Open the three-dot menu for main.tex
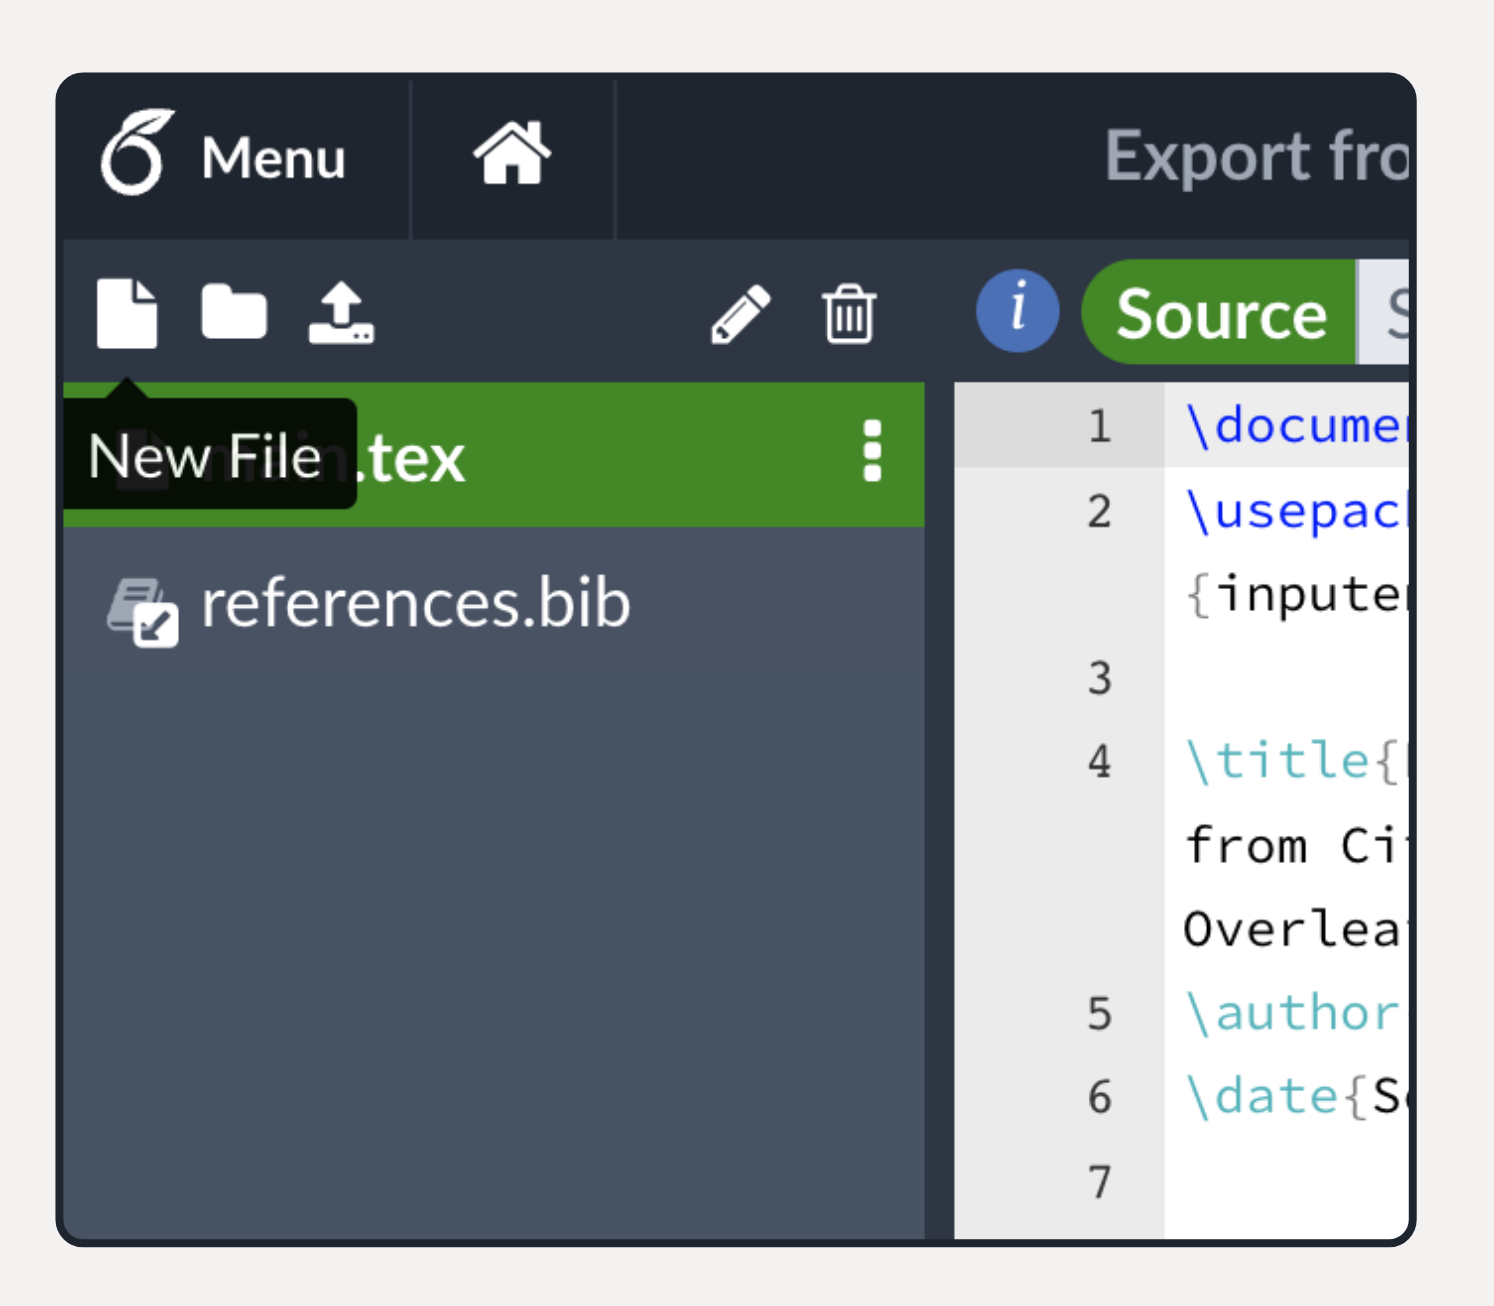This screenshot has width=1494, height=1306. click(872, 452)
